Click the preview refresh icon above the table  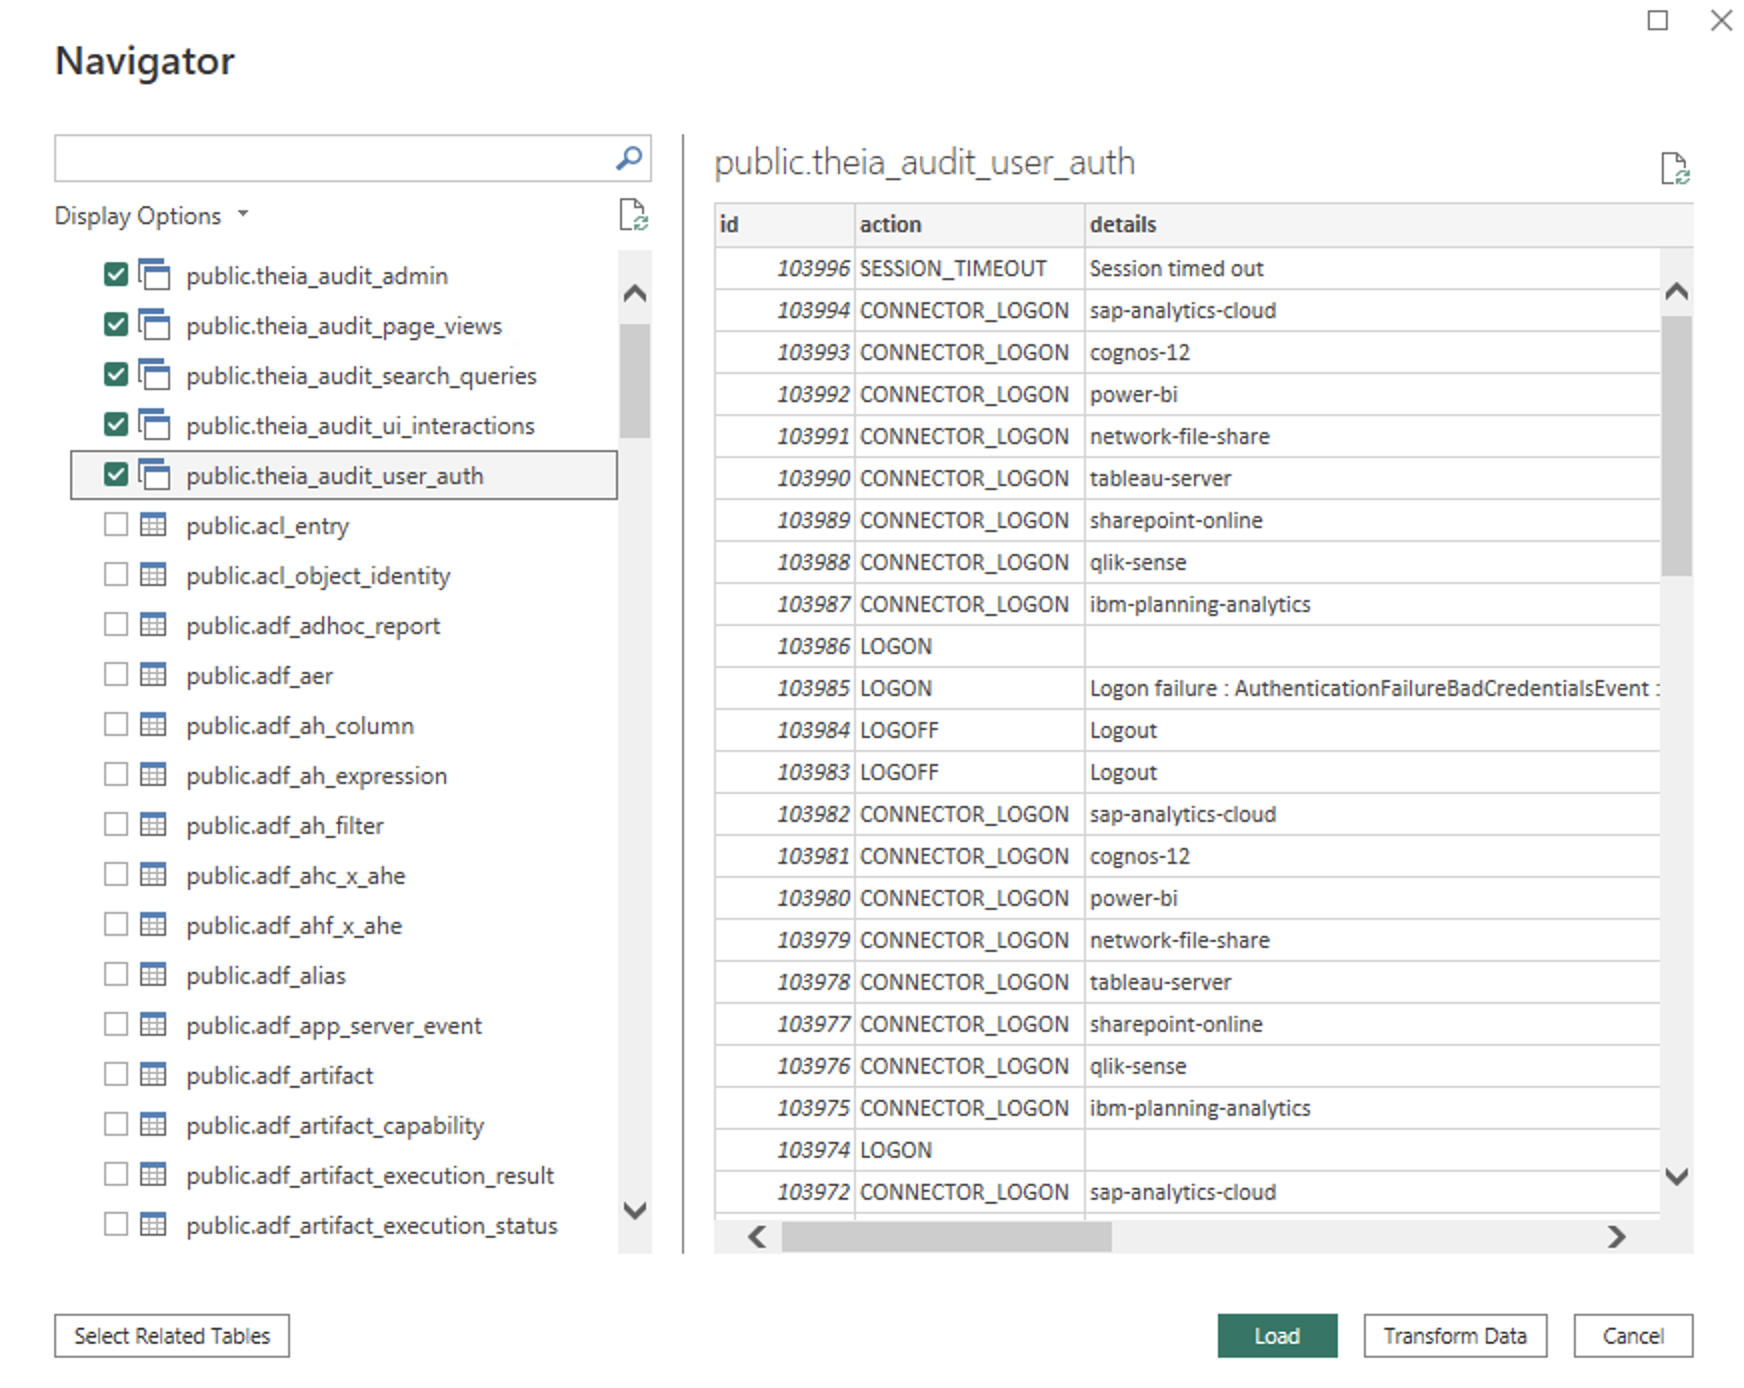1674,168
